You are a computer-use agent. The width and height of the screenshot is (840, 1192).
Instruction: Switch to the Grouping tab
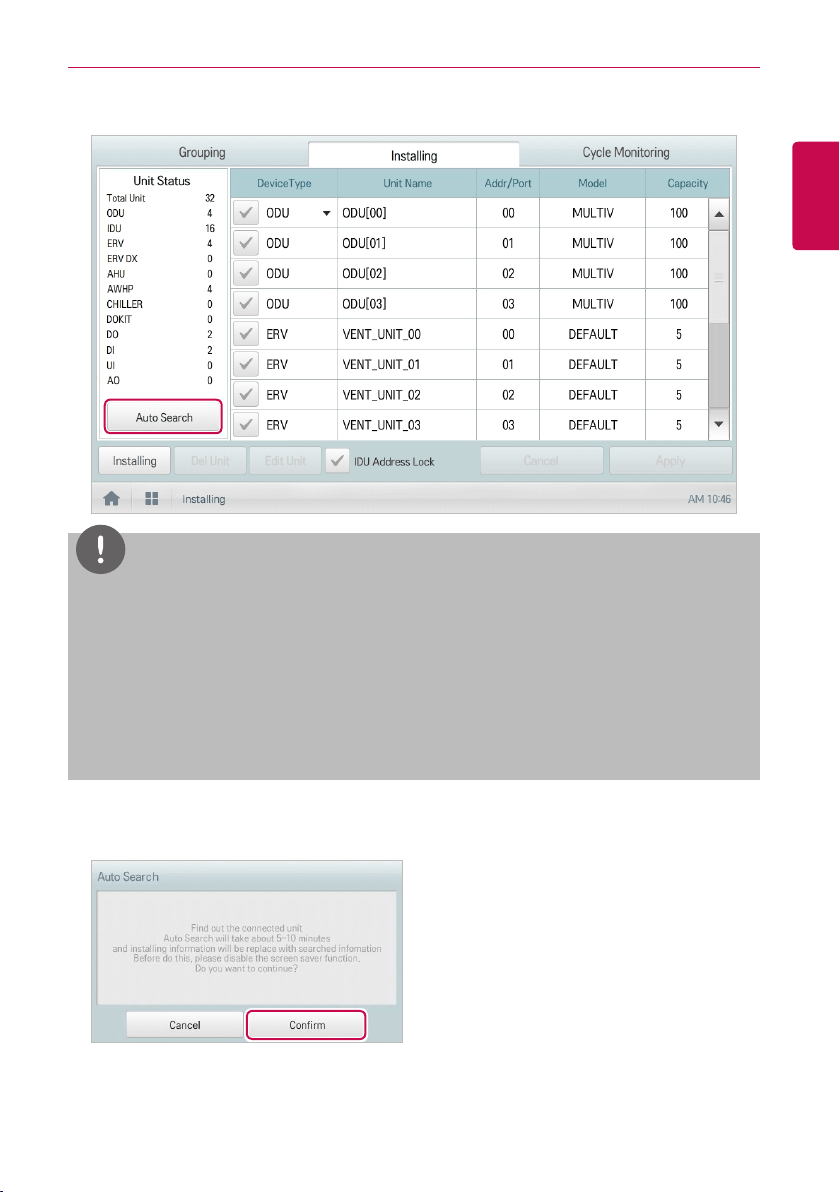(x=201, y=152)
